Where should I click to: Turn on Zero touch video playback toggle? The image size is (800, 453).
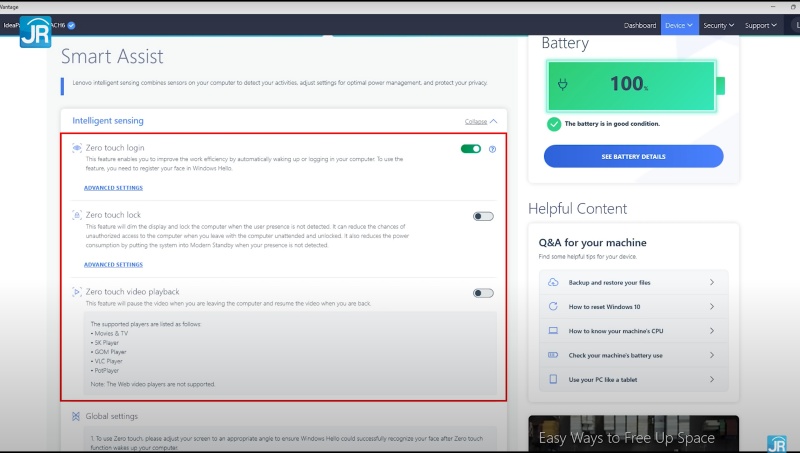[x=483, y=293]
